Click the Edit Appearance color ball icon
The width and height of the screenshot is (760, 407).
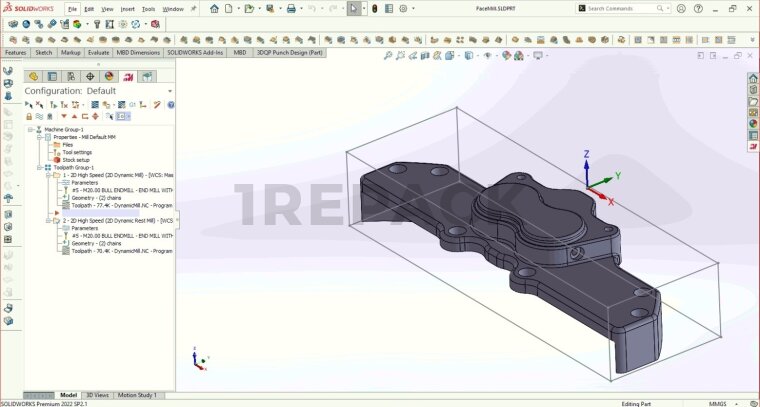pyautogui.click(x=506, y=56)
